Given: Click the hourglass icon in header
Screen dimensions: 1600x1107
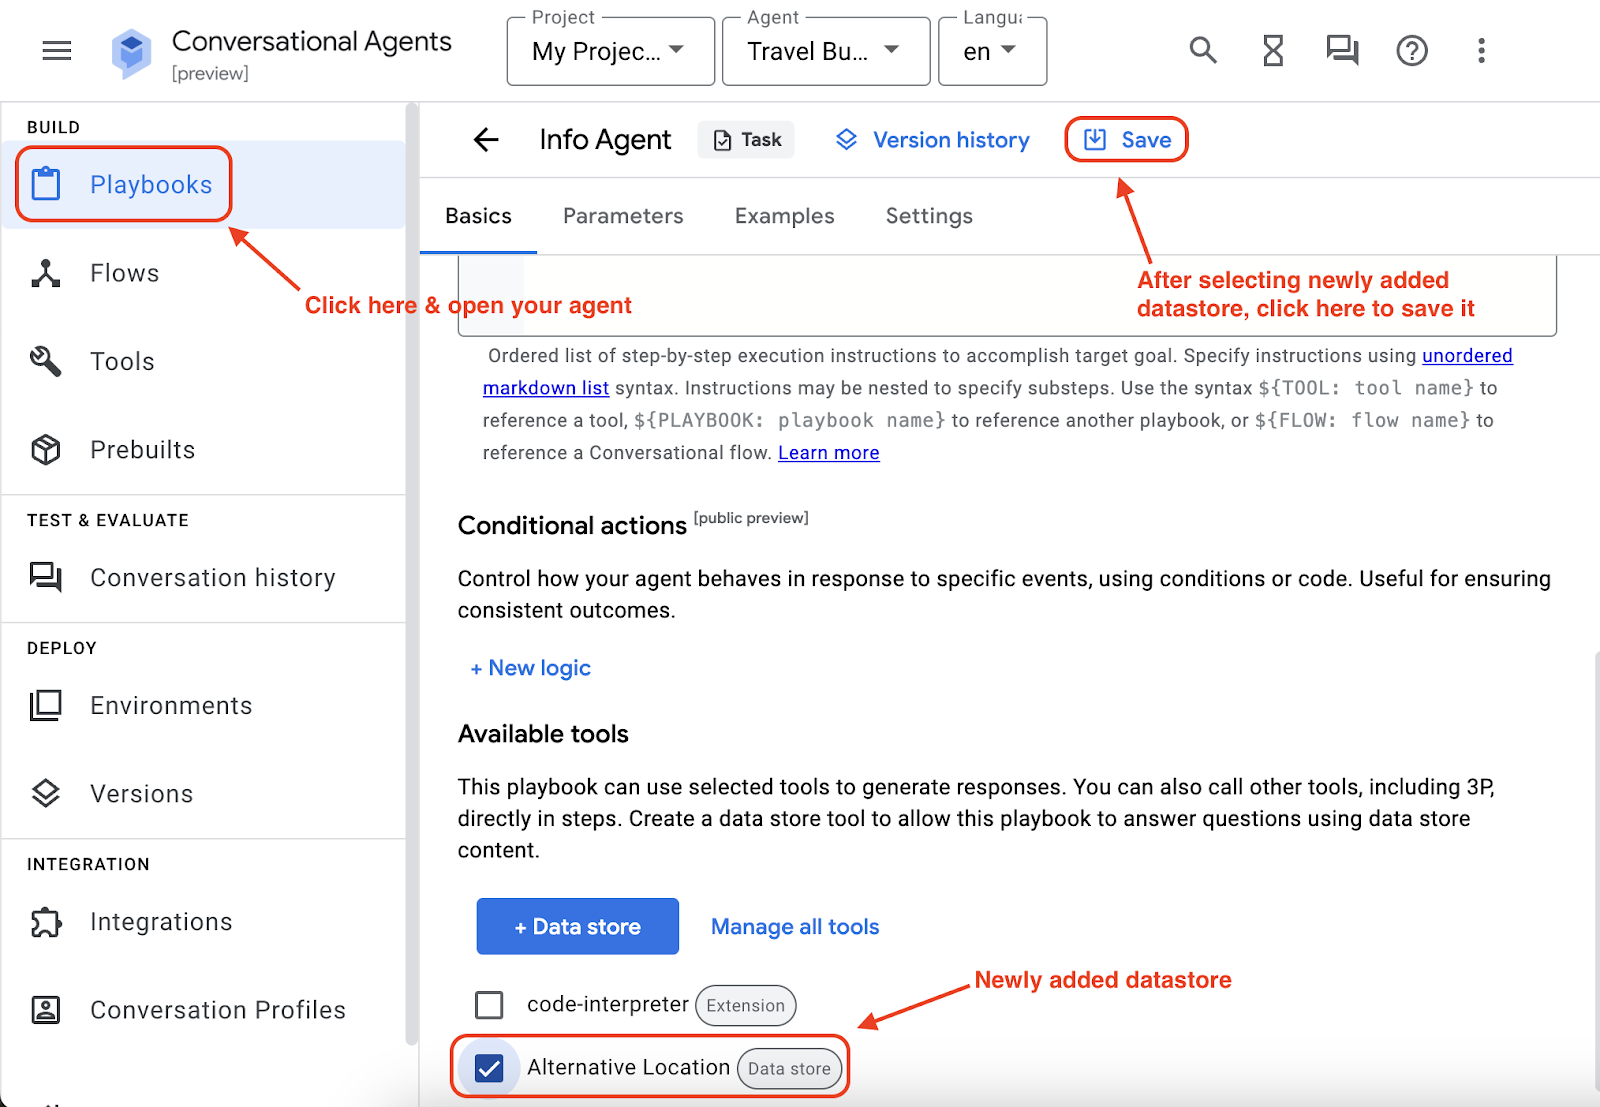Looking at the screenshot, I should 1272,50.
